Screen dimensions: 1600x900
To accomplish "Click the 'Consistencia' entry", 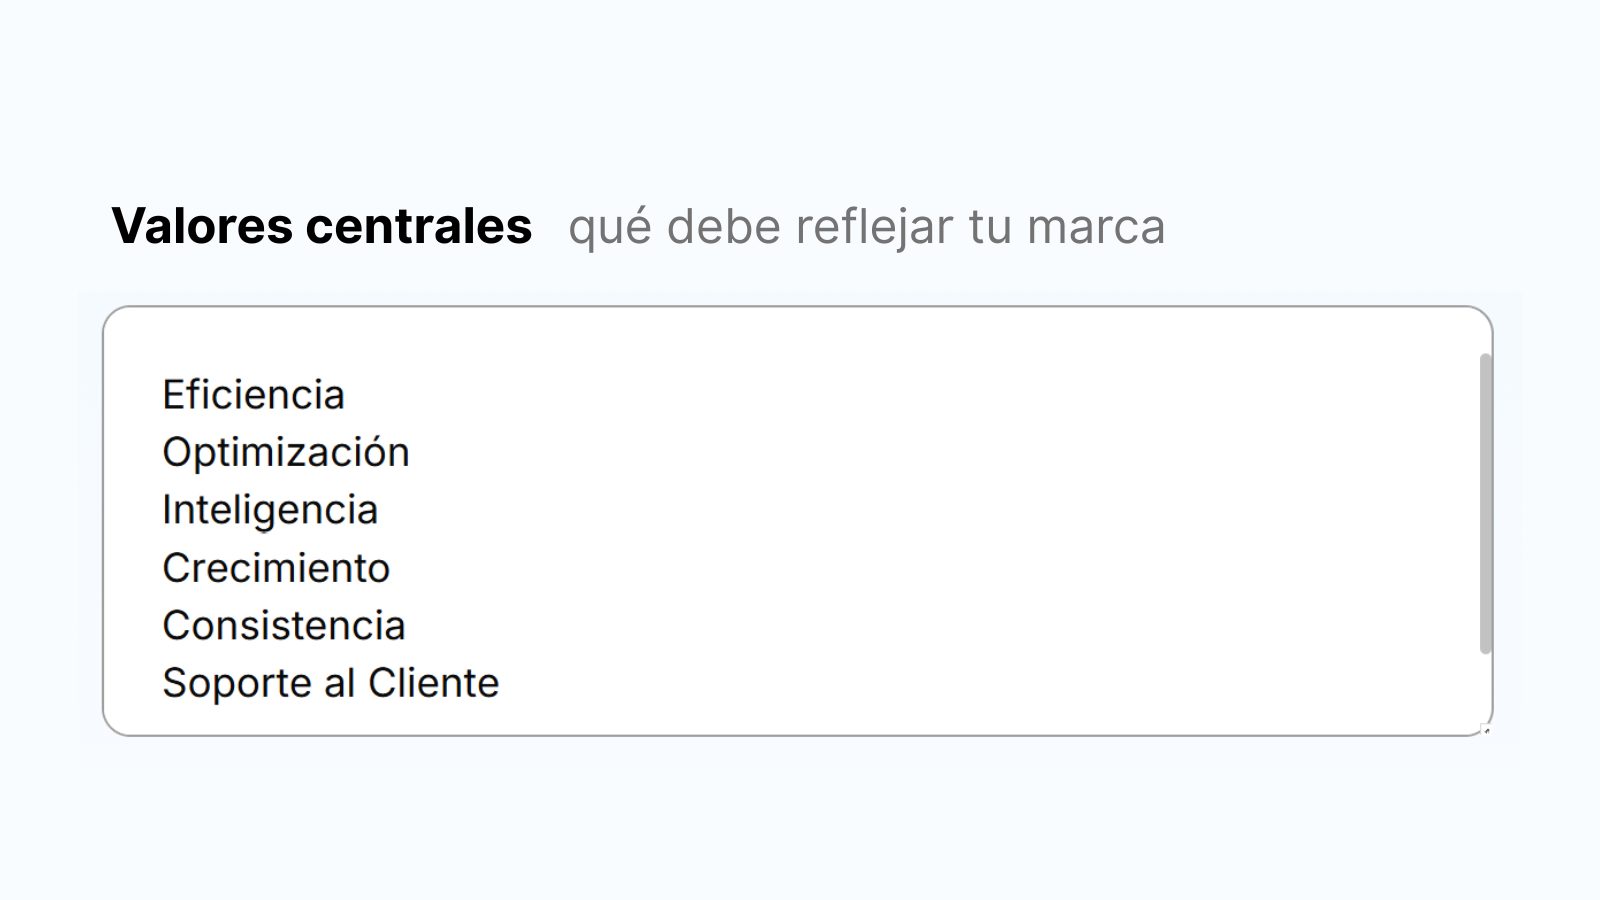I will [x=283, y=625].
